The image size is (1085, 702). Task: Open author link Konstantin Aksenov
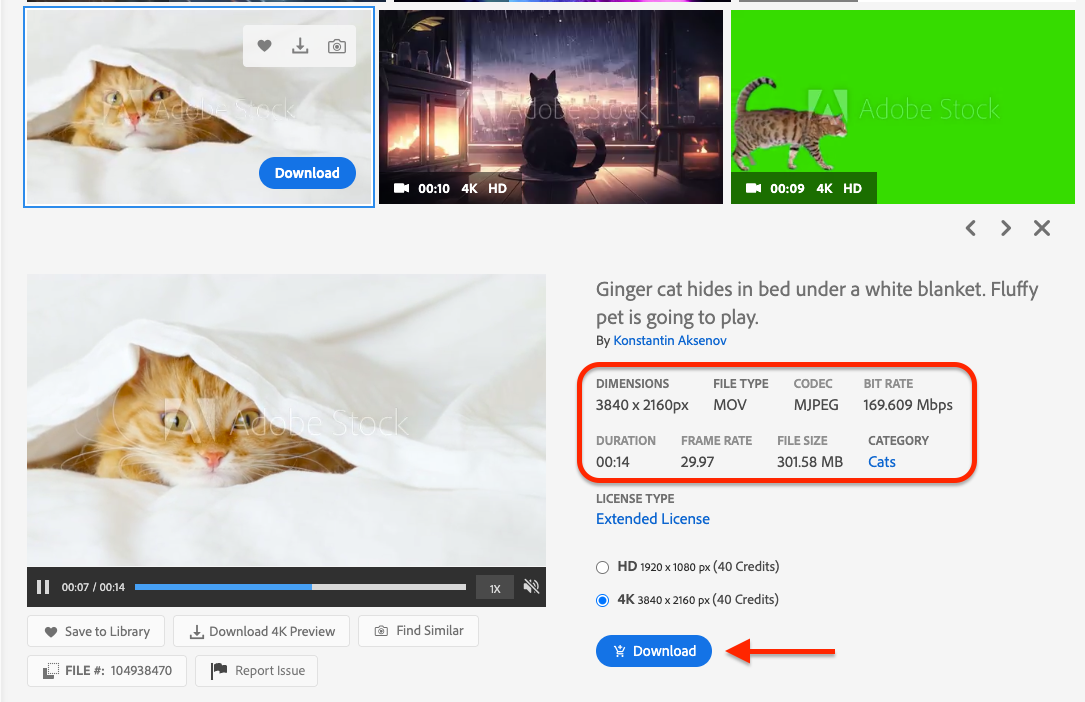point(670,340)
